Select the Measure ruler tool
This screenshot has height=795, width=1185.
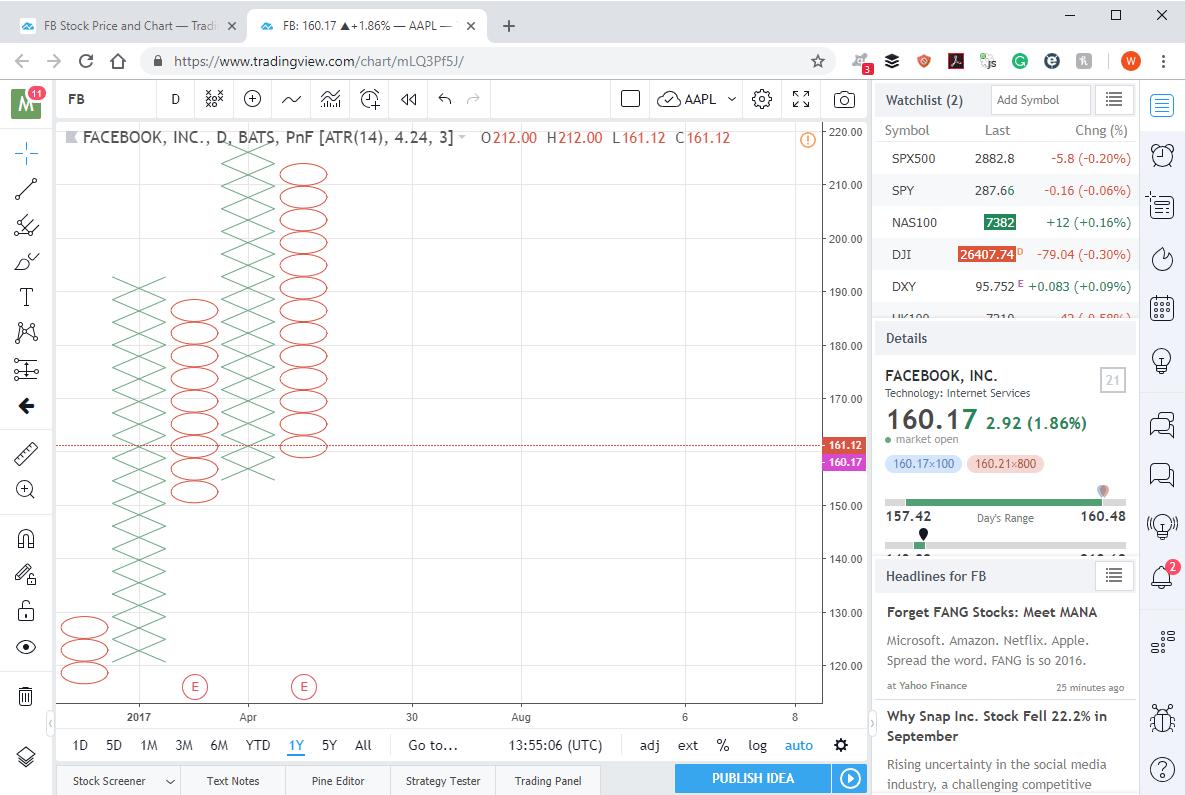(27, 452)
